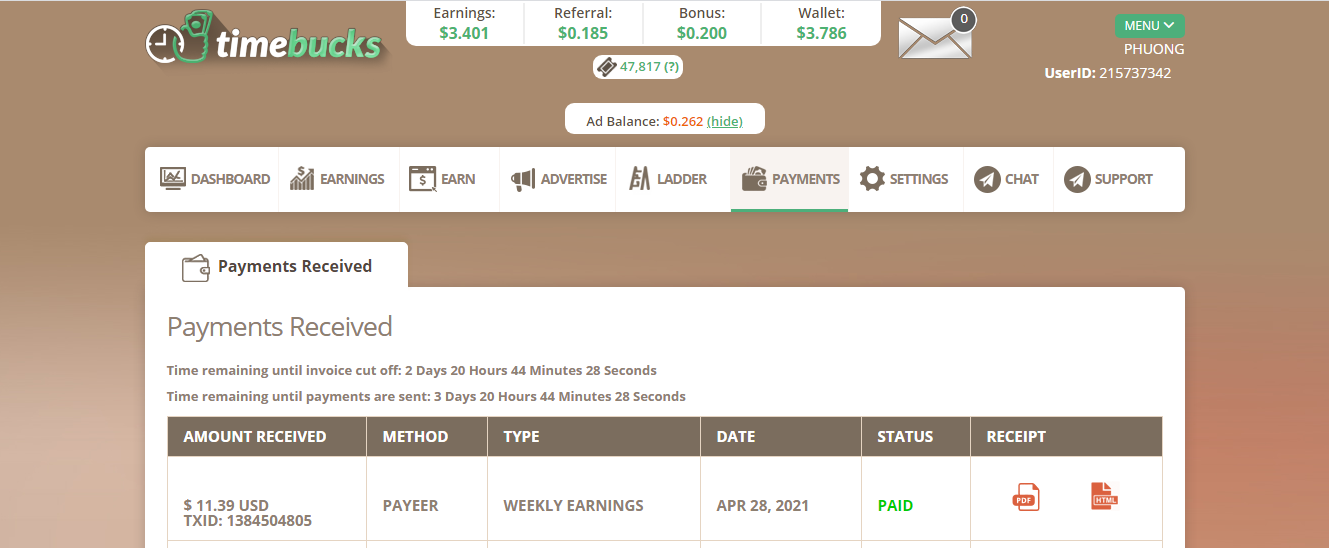The width and height of the screenshot is (1329, 548).
Task: Click the Advertise megaphone icon
Action: coord(523,179)
